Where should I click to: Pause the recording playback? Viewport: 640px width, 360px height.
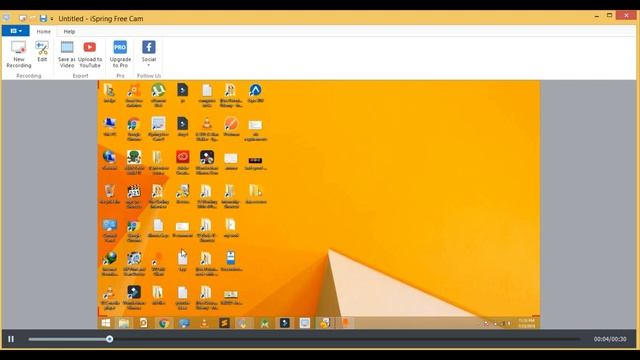coord(11,339)
